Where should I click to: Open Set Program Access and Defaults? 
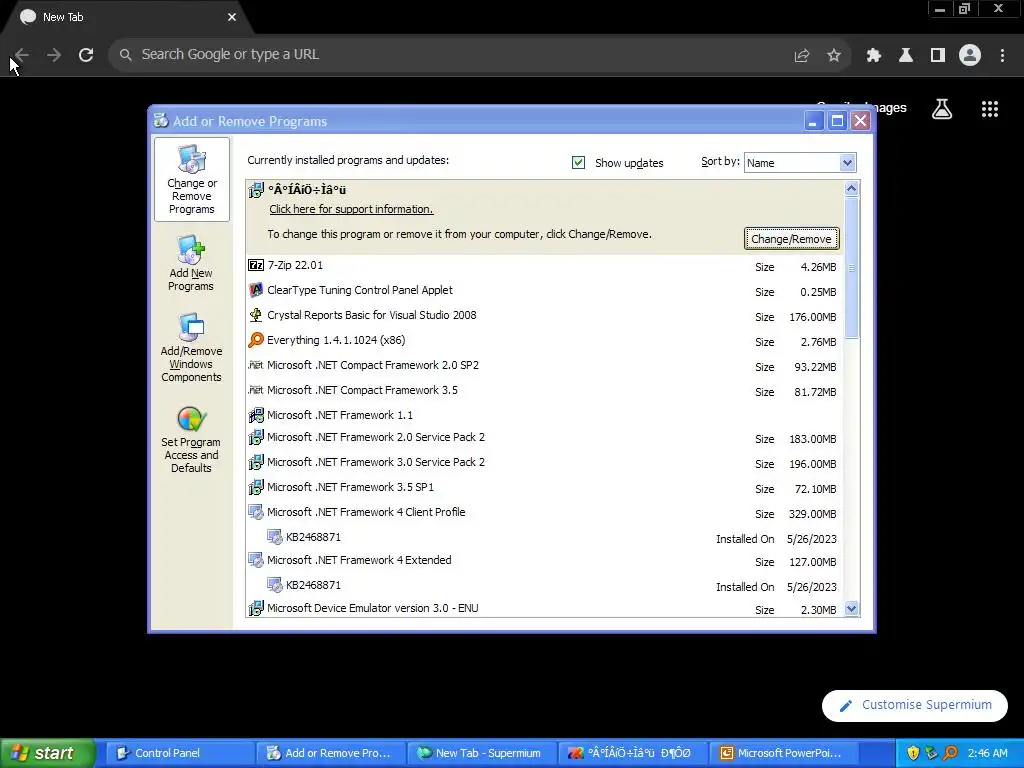pyautogui.click(x=191, y=439)
